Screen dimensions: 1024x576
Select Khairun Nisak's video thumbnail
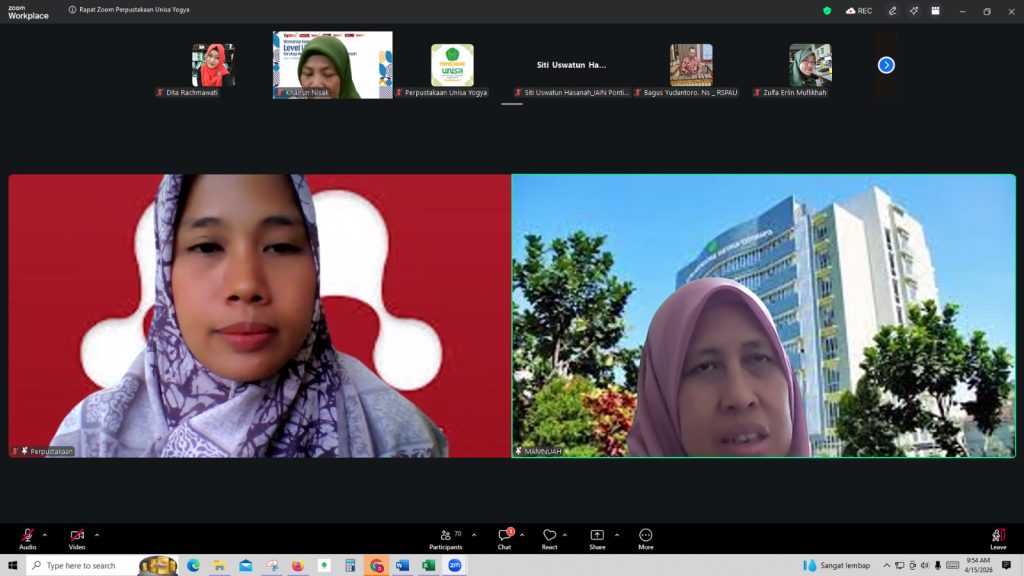point(332,65)
